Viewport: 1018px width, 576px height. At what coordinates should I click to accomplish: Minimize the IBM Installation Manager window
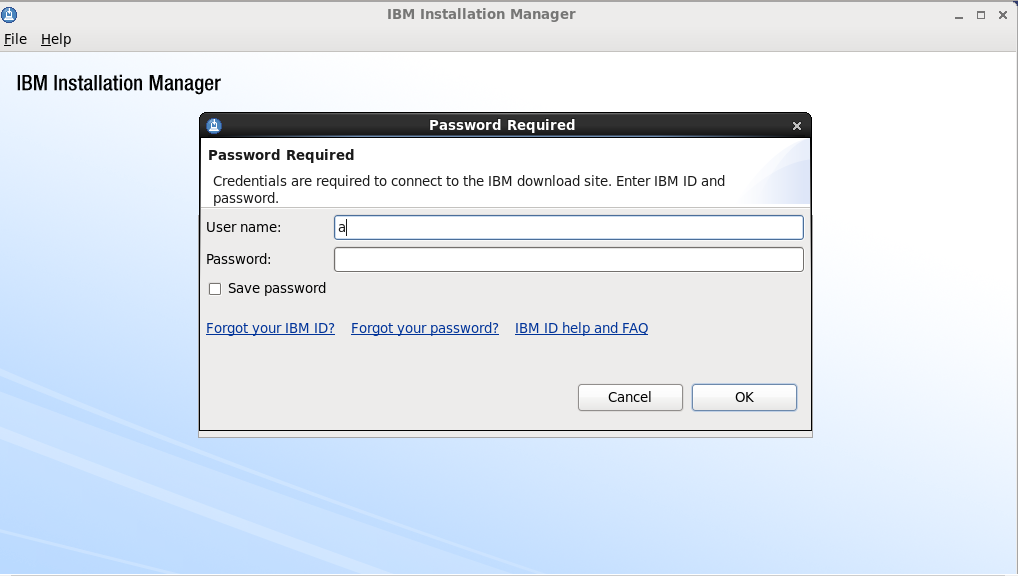tap(958, 15)
